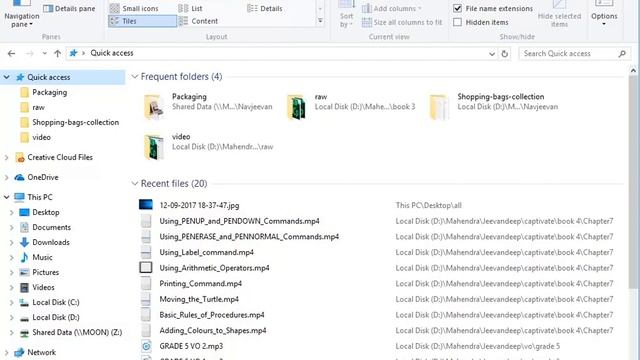Click the vertical scrollbar thumb

pos(633,182)
